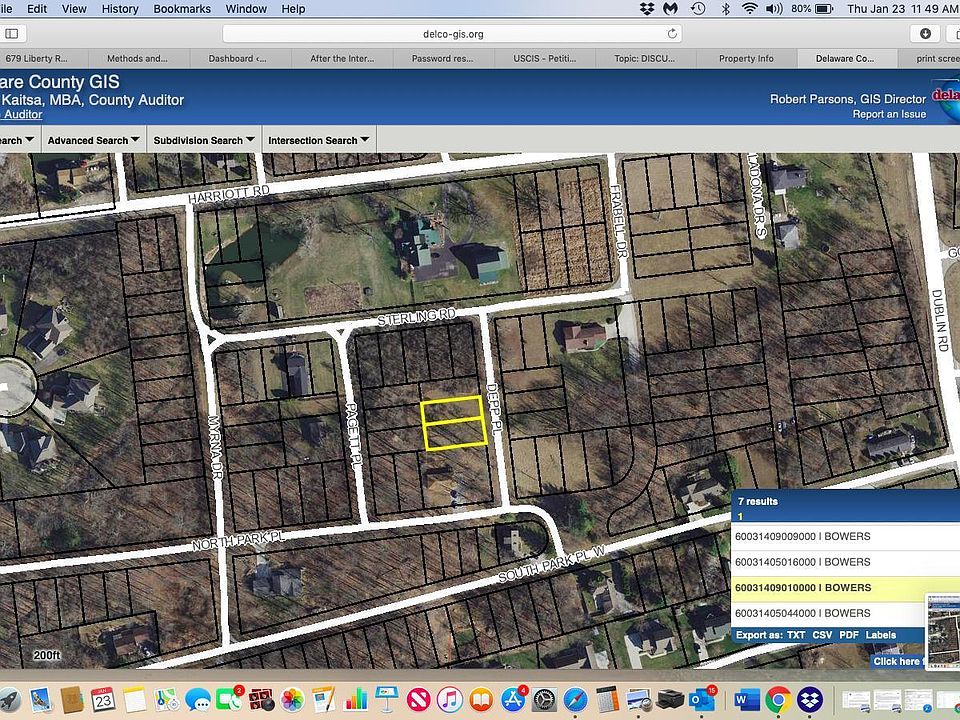The width and height of the screenshot is (960, 720).
Task: Switch to Password reset tab
Action: tap(442, 58)
